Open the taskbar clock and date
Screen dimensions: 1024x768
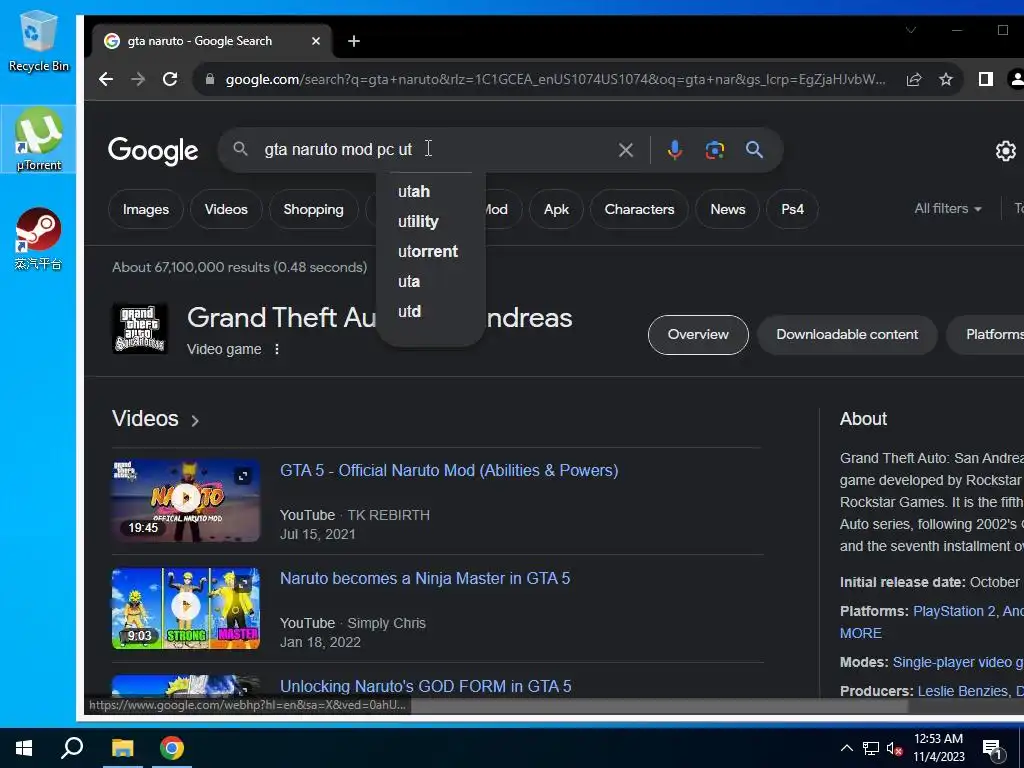pos(938,748)
